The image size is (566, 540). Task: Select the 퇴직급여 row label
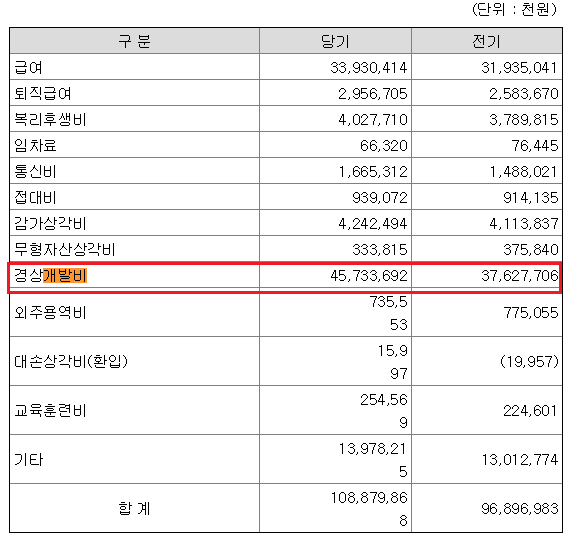tap(43, 93)
